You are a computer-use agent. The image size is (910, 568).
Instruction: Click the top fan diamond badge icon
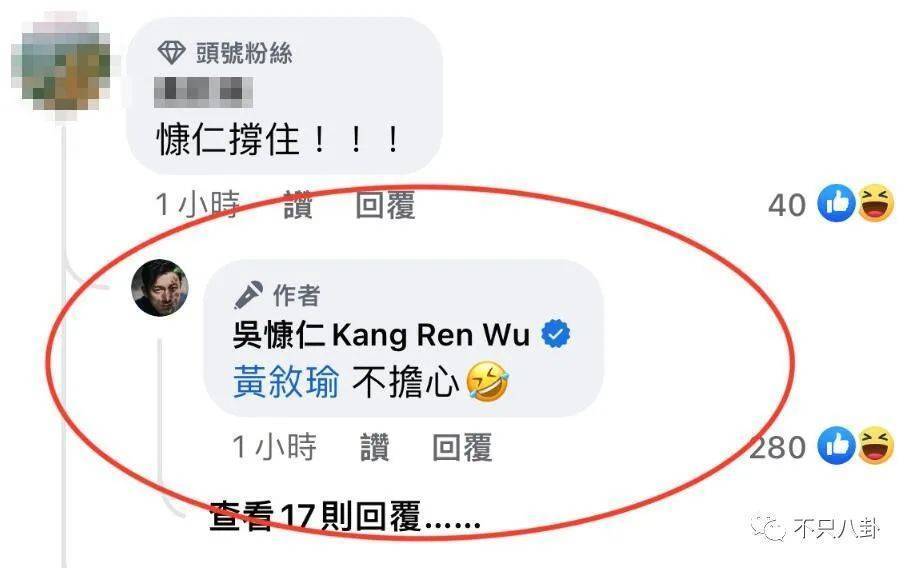click(x=171, y=53)
